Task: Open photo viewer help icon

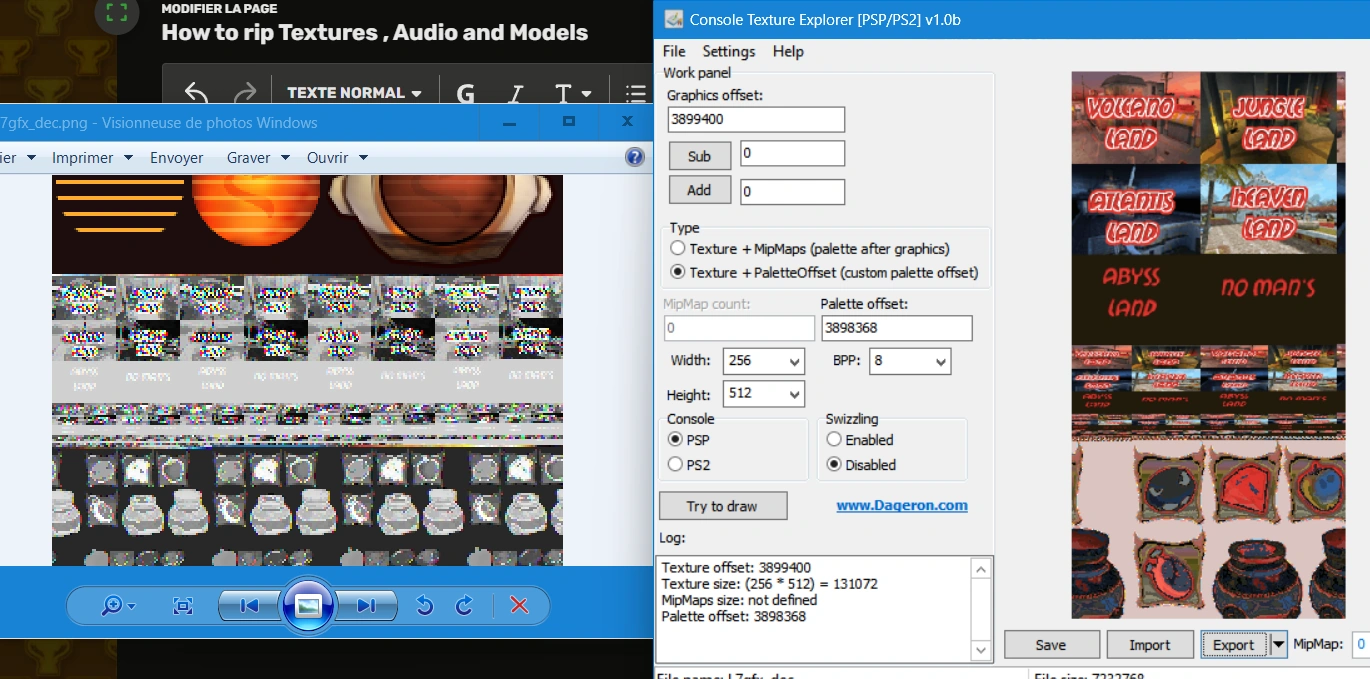Action: (634, 157)
